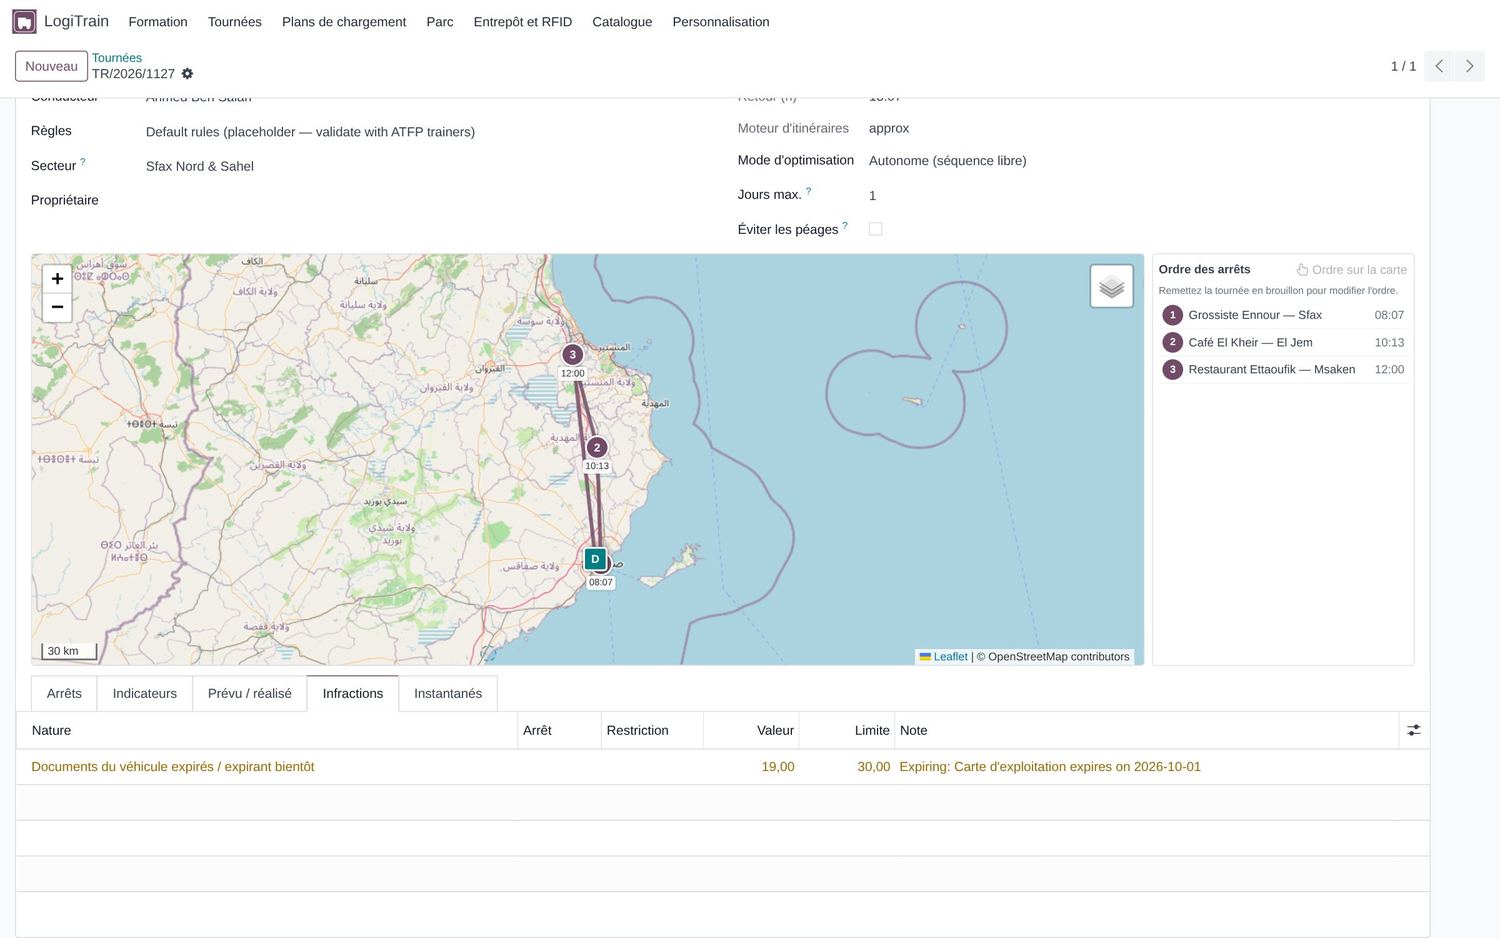Switch to the Instantanés tab
This screenshot has height=938, width=1500.
tap(448, 693)
